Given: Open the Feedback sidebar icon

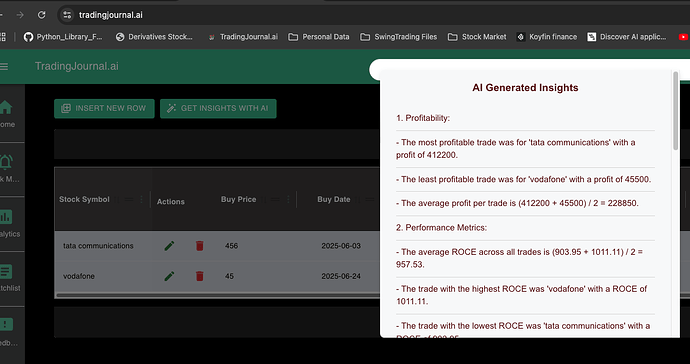Looking at the screenshot, I should pyautogui.click(x=6, y=325).
